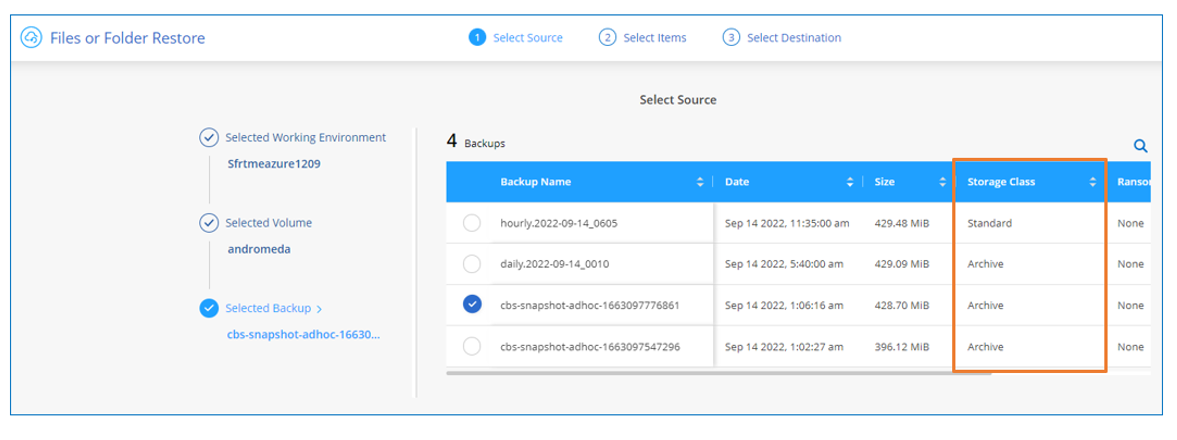The image size is (1177, 440).
Task: Open the Selected Backup link
Action: point(273,308)
